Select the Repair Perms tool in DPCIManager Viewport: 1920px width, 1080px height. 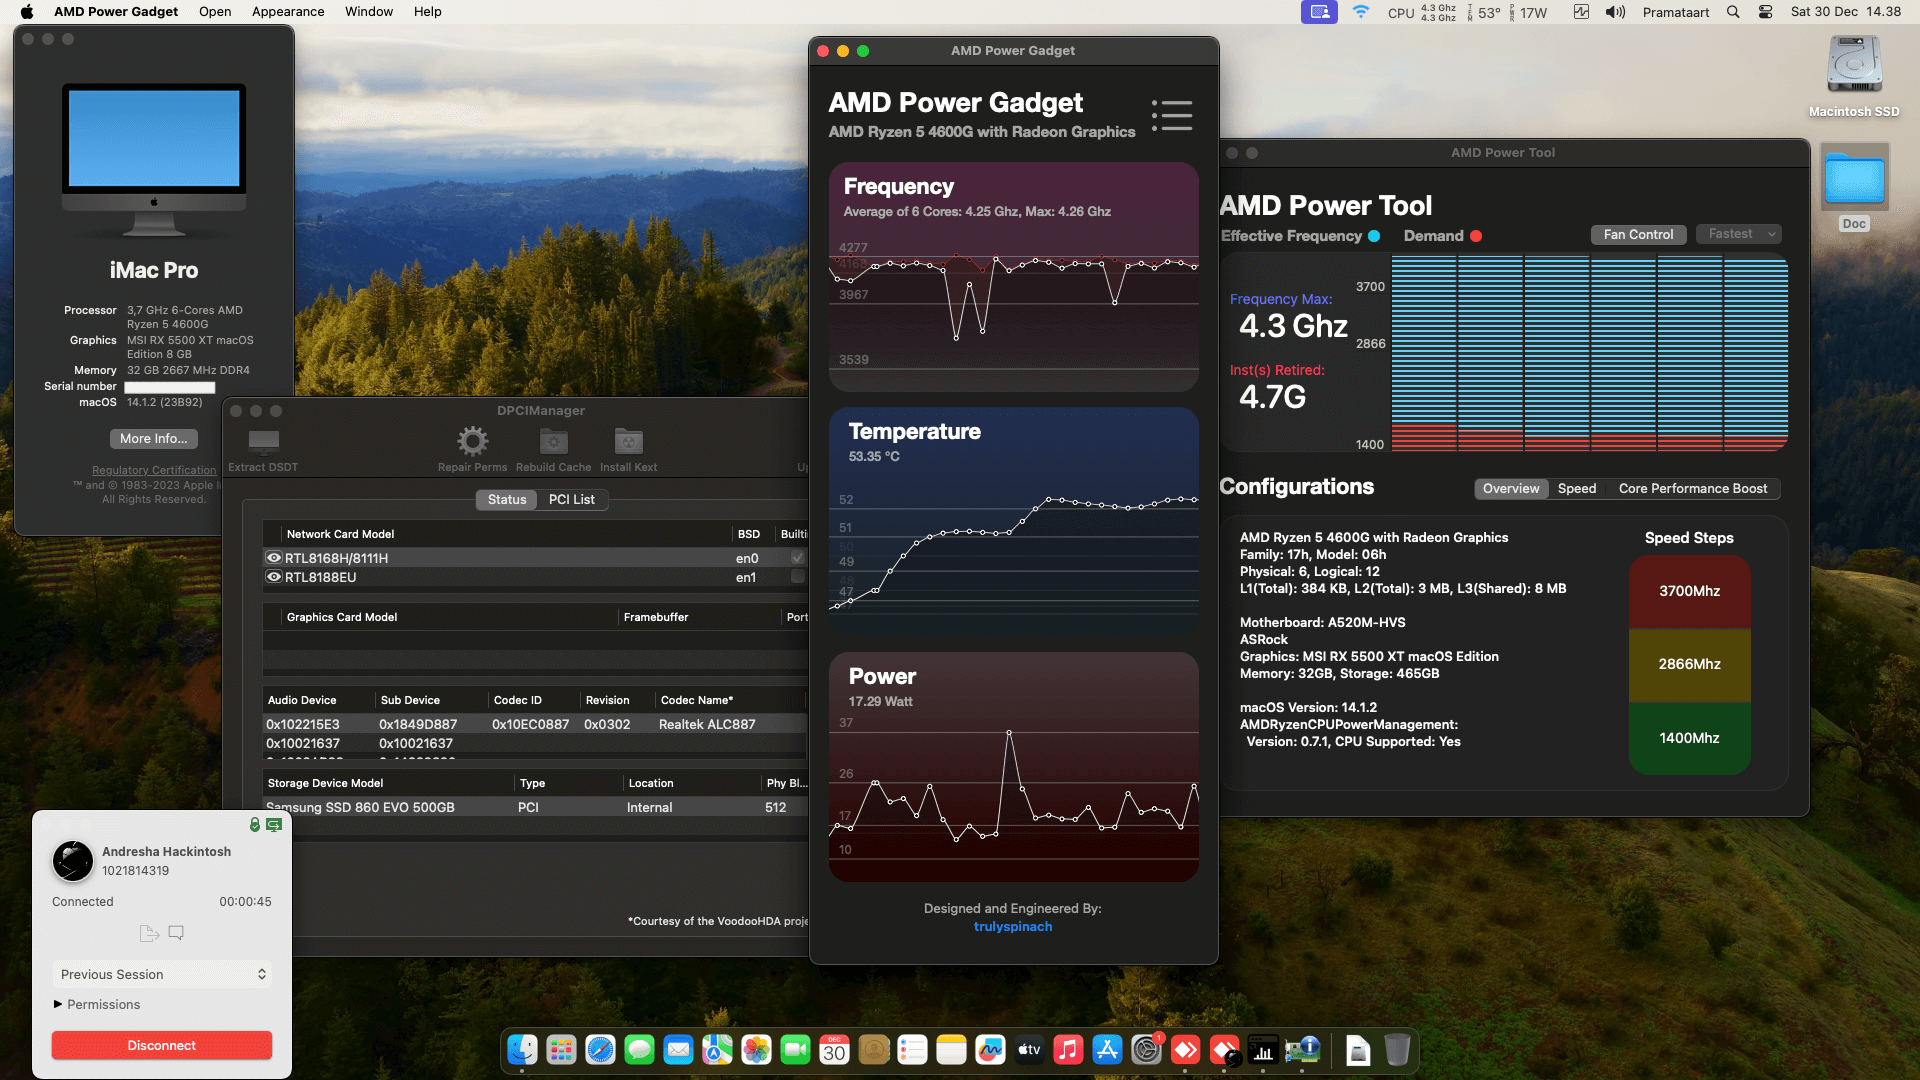pos(471,441)
